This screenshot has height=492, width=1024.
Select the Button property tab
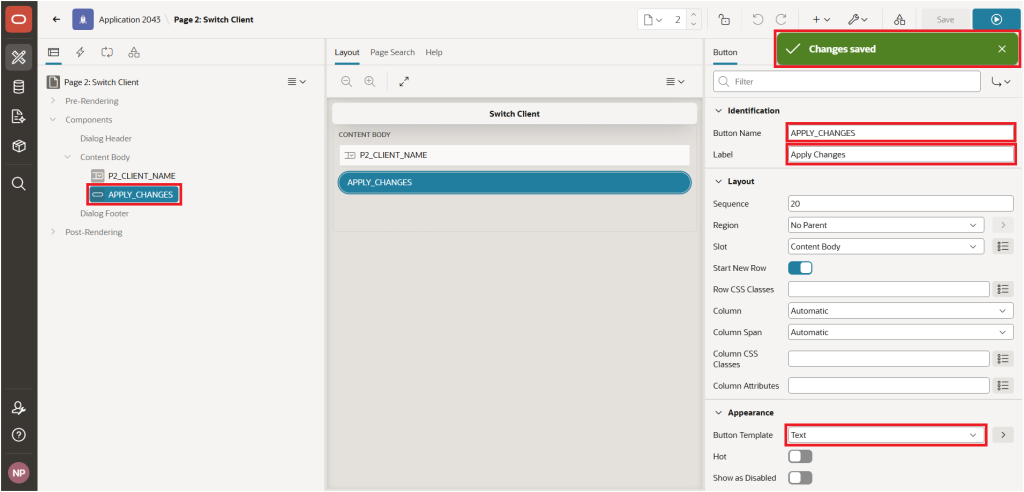pos(725,52)
